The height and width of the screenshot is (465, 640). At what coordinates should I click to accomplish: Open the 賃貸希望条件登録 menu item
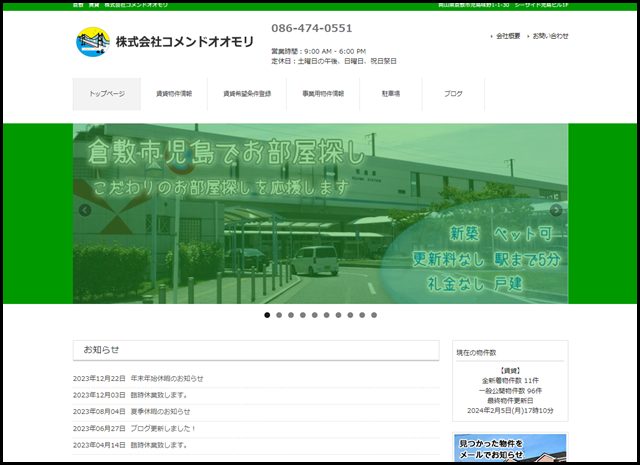tap(247, 94)
